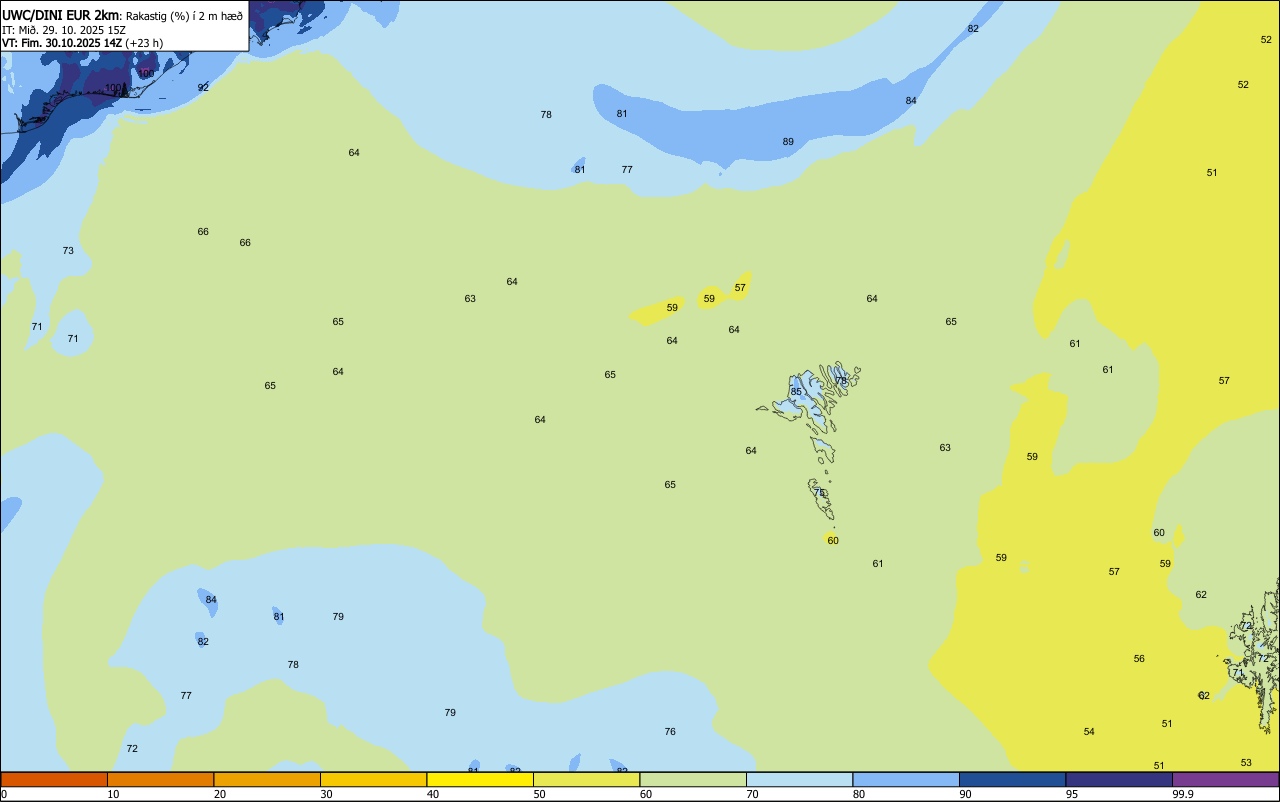1280x802 pixels.
Task: Select the 50–60 pale yellow legend swatch
Action: (x=586, y=779)
